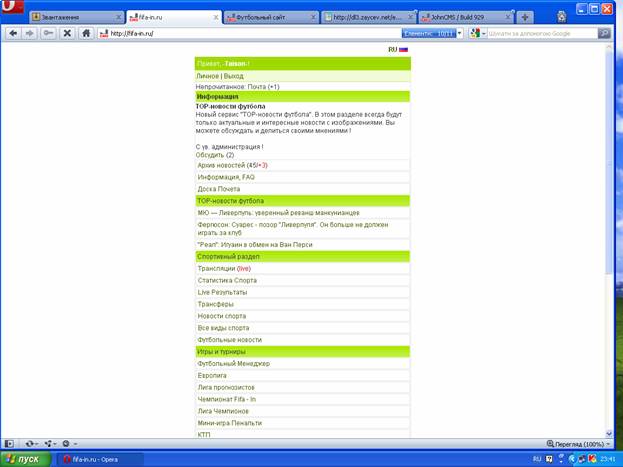Open the Трансферы link
The image size is (623, 467).
pyautogui.click(x=216, y=304)
